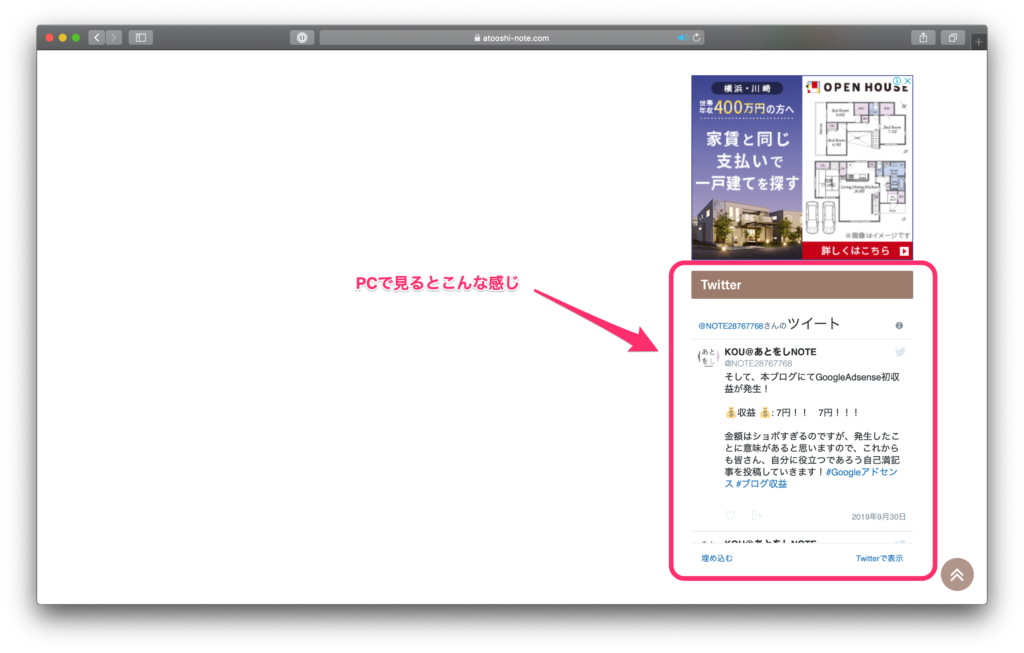Viewport: 1024px width, 653px height.
Task: Share the tweet using share icon
Action: click(756, 515)
